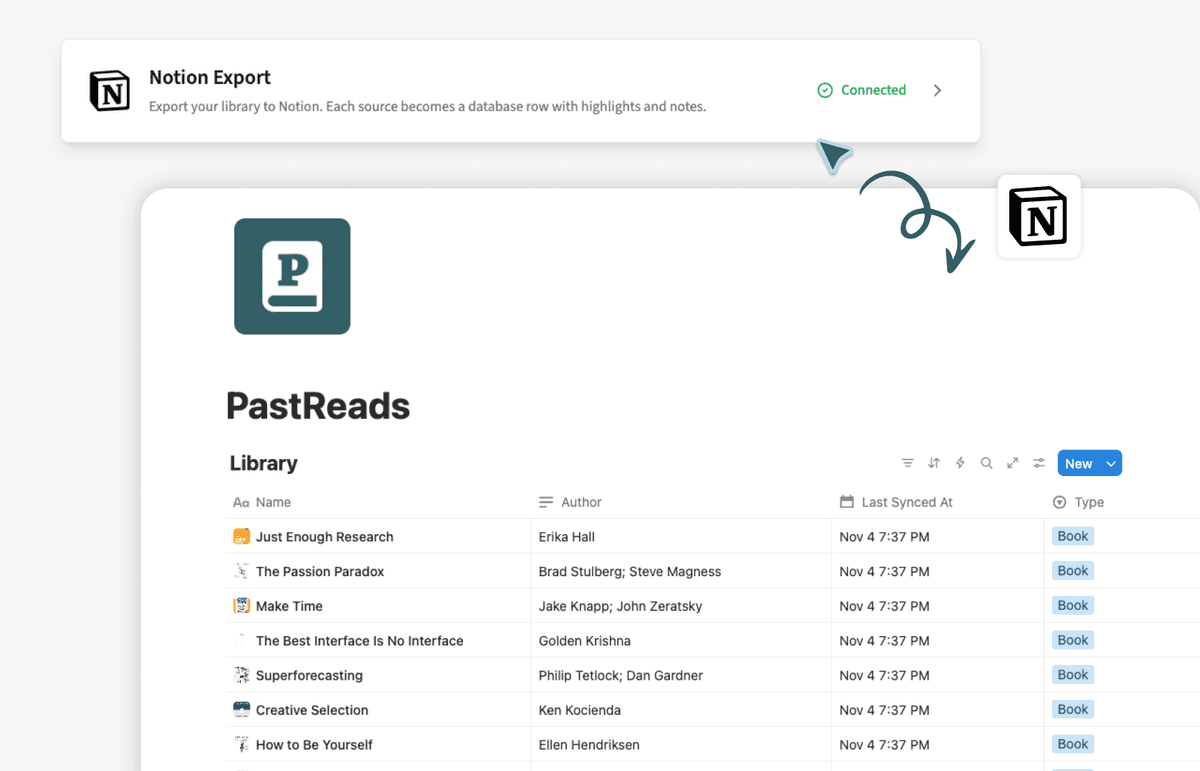Screen dimensions: 1200x771
Task: Expand the New button dropdown arrow
Action: [x=1110, y=464]
